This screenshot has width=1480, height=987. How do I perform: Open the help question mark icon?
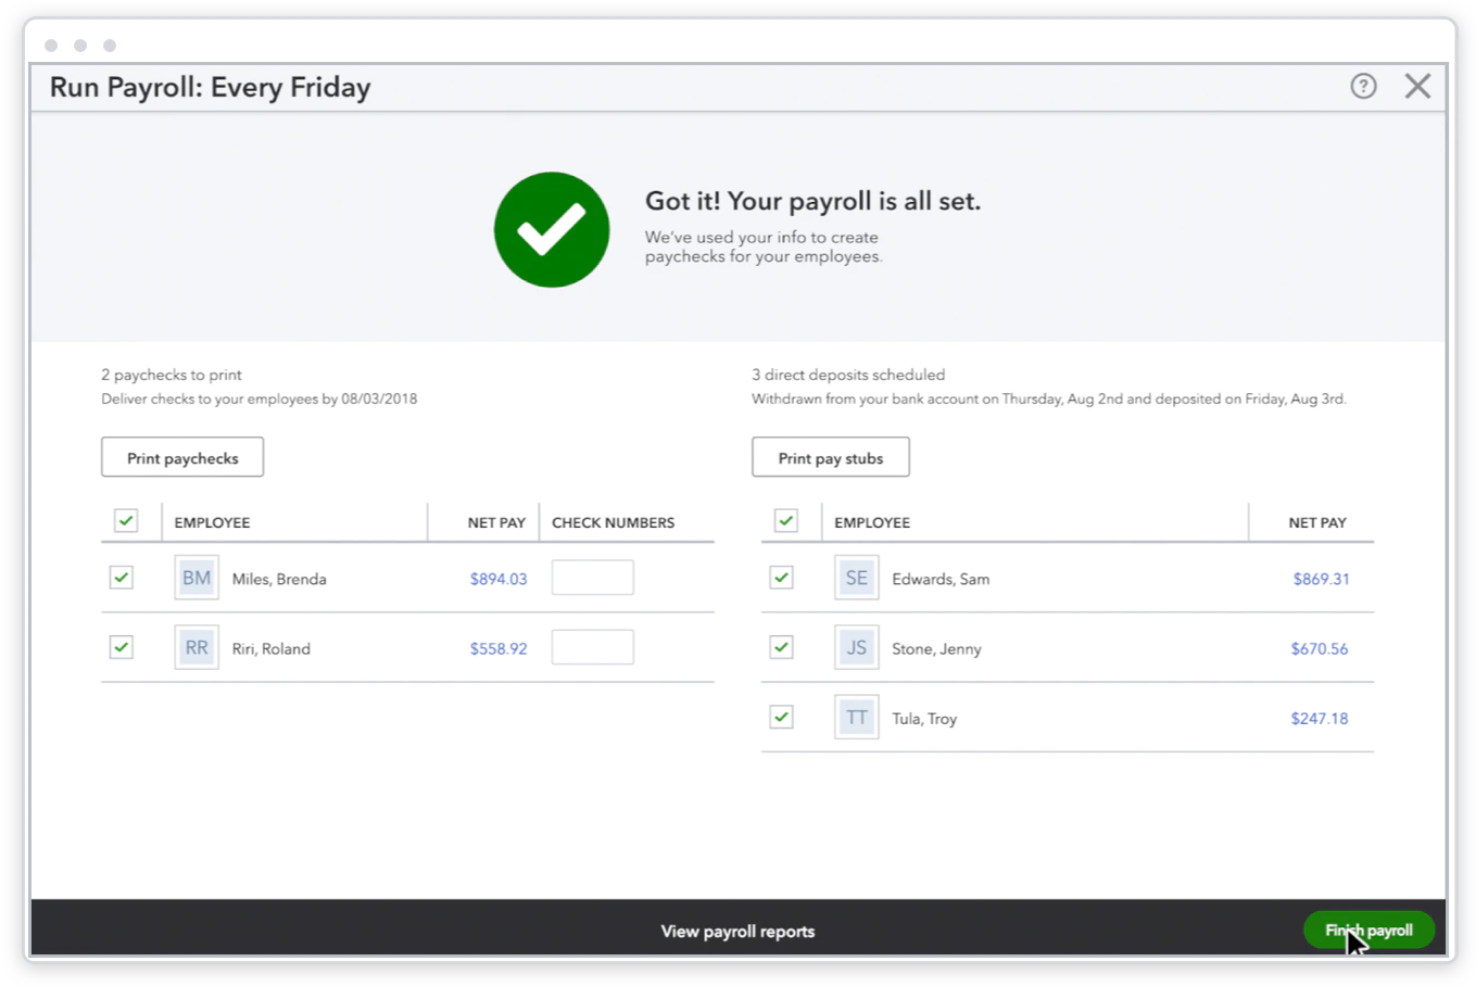1363,86
